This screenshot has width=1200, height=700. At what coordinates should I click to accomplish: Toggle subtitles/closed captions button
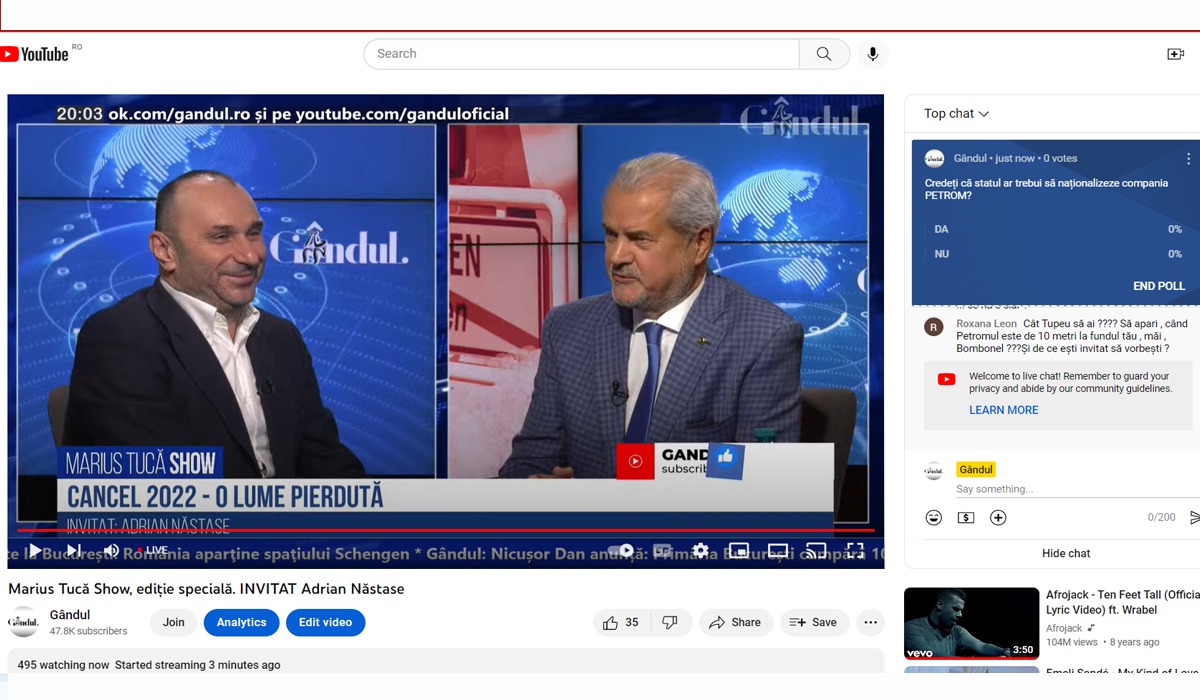(x=662, y=550)
